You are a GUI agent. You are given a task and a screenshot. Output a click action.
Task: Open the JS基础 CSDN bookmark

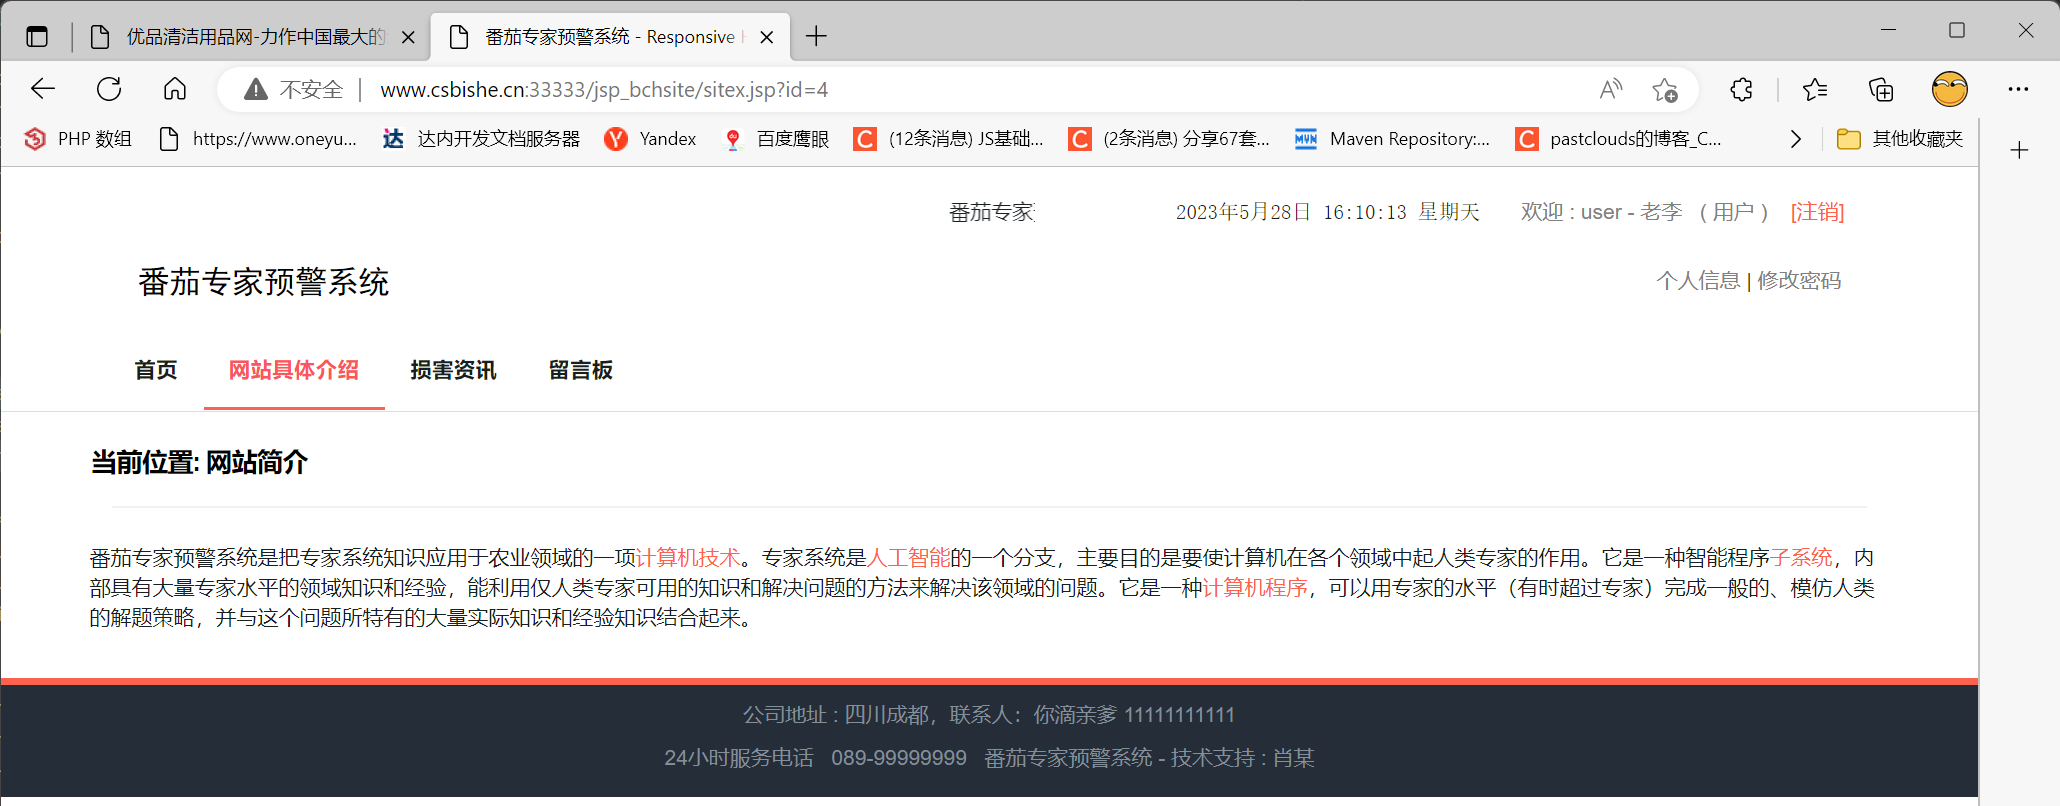[948, 139]
